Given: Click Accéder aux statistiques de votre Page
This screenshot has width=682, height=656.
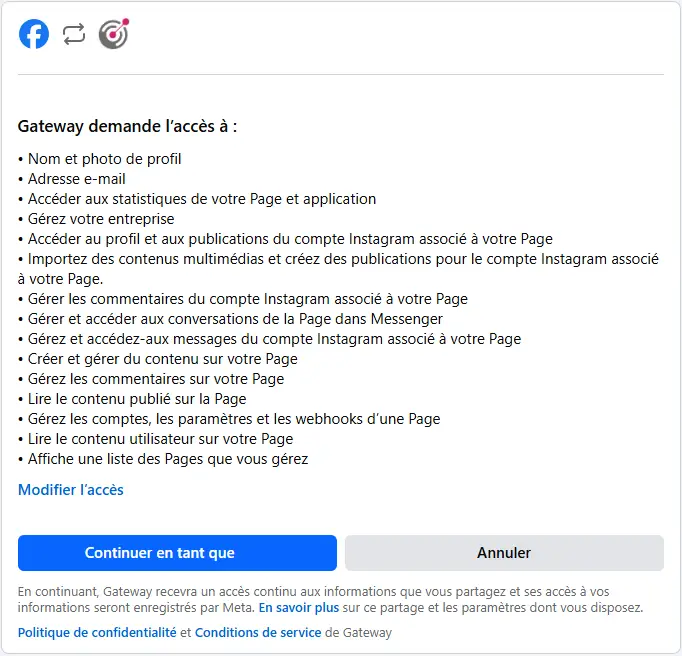Looking at the screenshot, I should click(201, 199).
